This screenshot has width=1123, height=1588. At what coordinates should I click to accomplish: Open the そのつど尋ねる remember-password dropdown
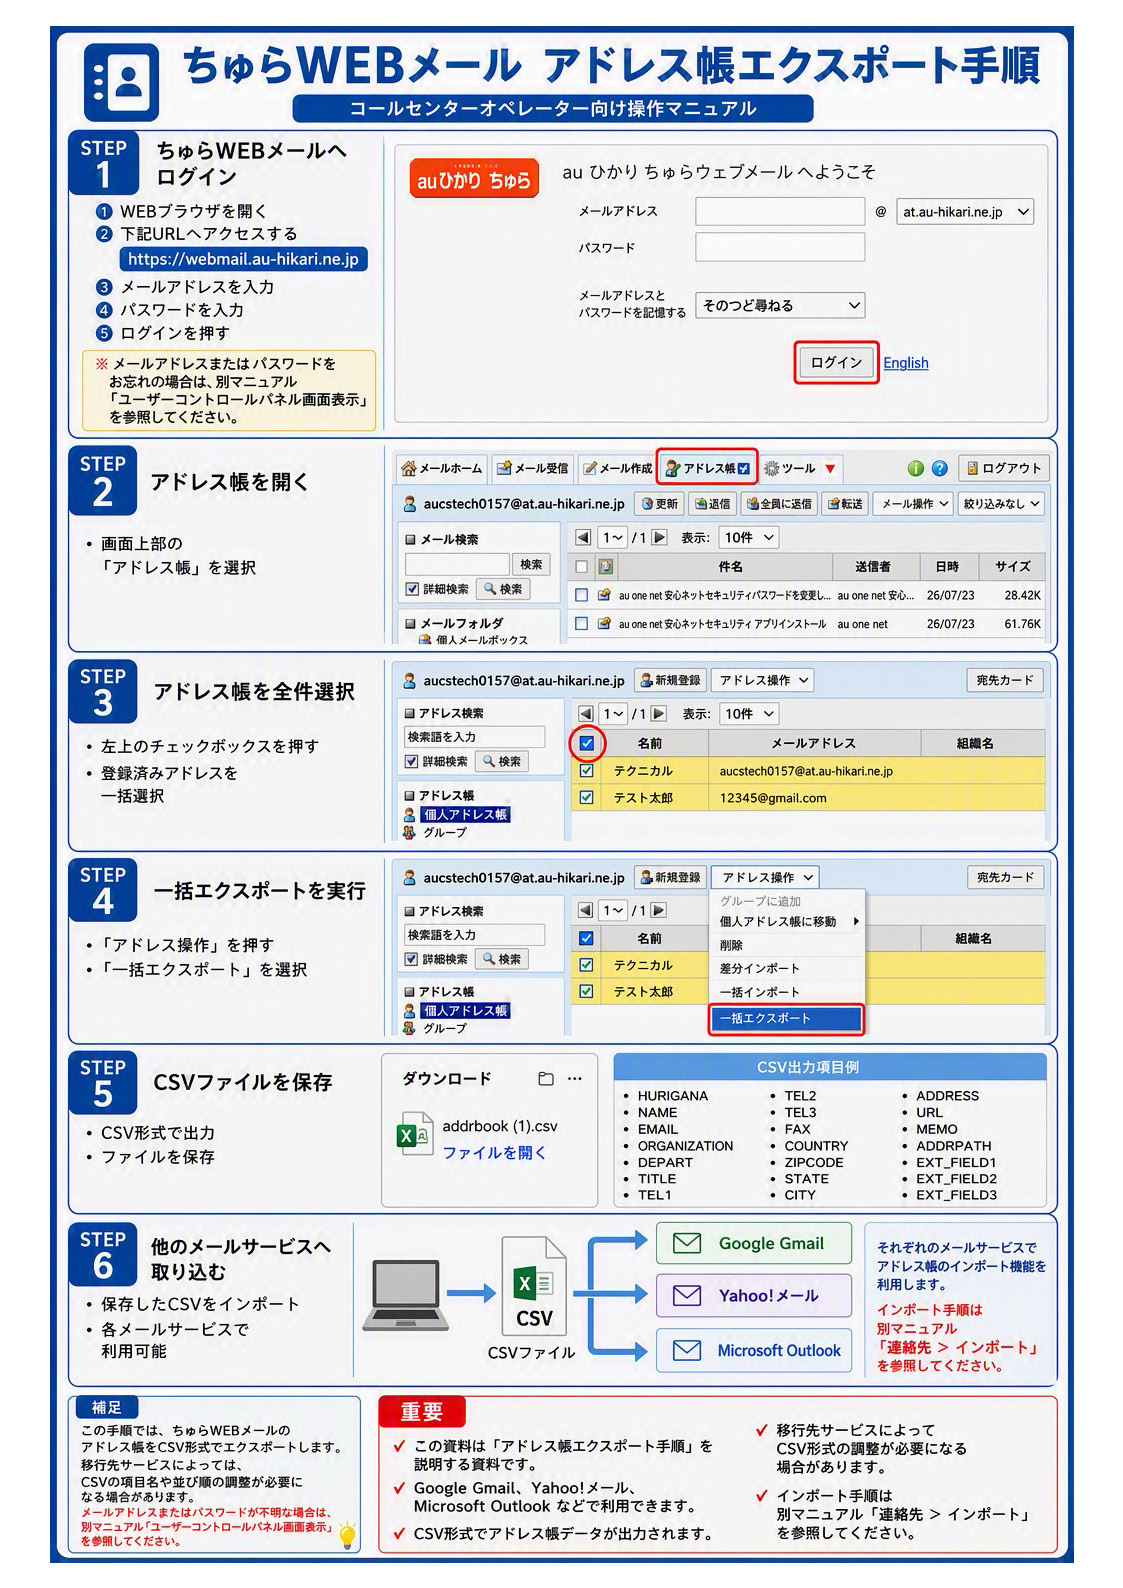coord(780,306)
